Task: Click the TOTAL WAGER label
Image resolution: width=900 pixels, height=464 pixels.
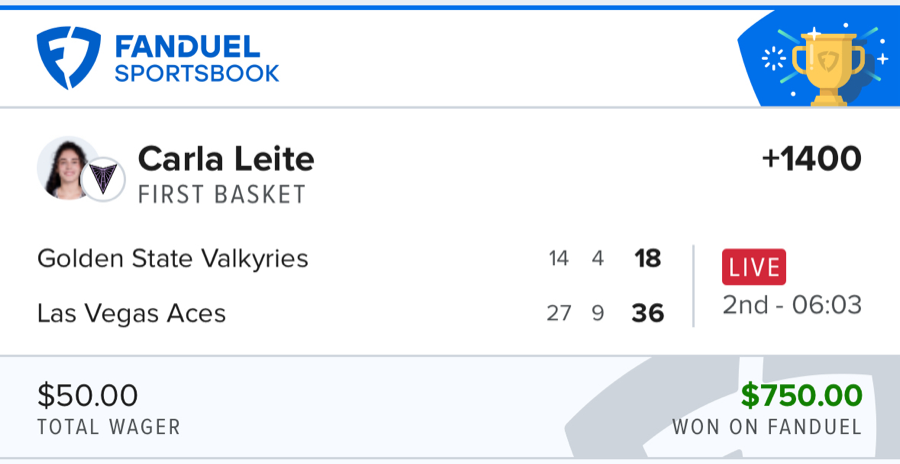Action: 108,427
